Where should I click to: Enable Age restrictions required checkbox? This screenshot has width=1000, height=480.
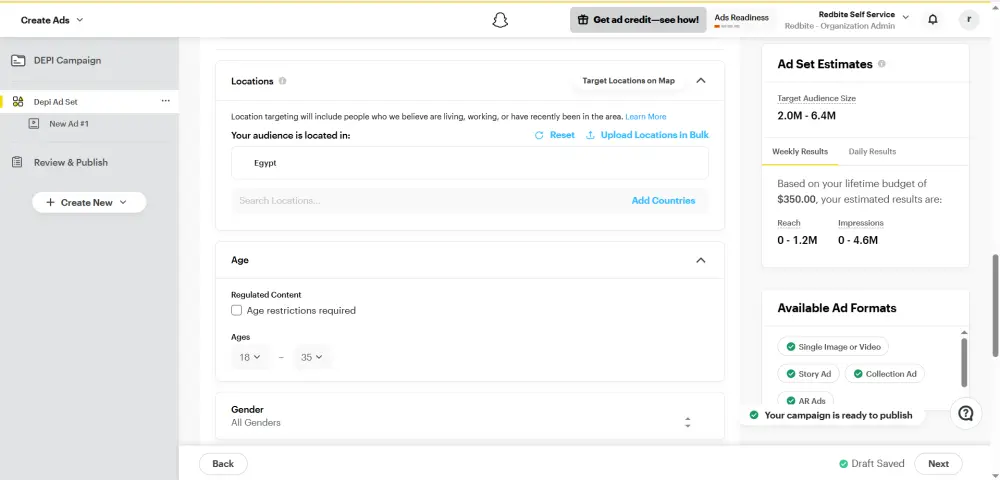pyautogui.click(x=237, y=311)
